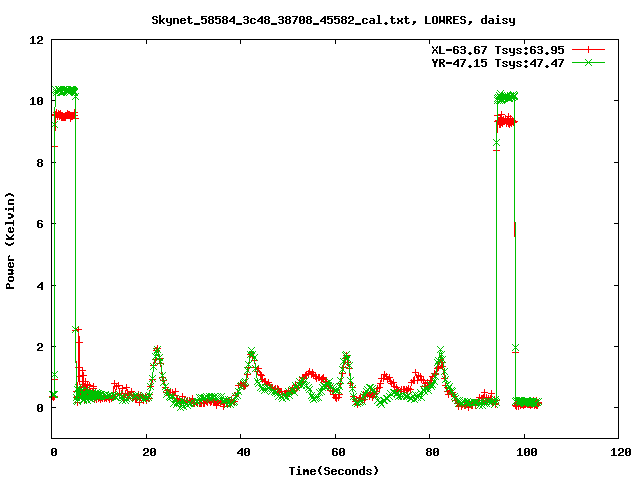
Task: Click the x-axis tick label 120
Action: (x=621, y=452)
